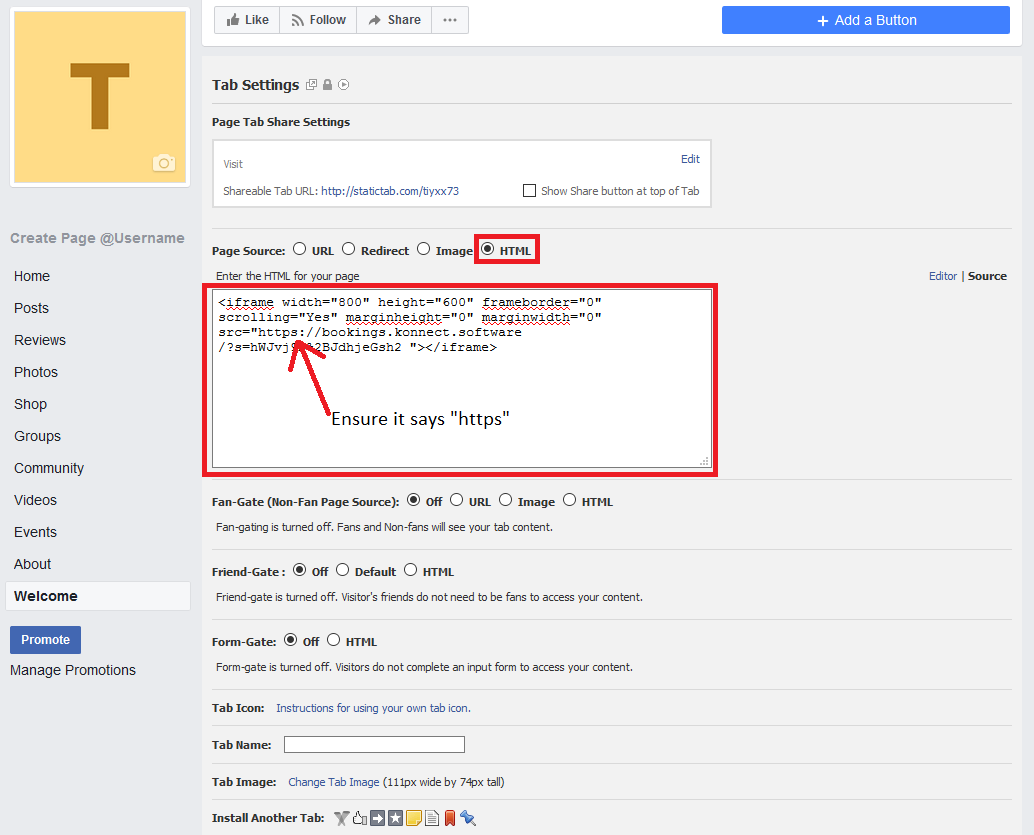1034x835 pixels.
Task: Click the pop-out icon next to Tab Settings
Action: click(311, 84)
